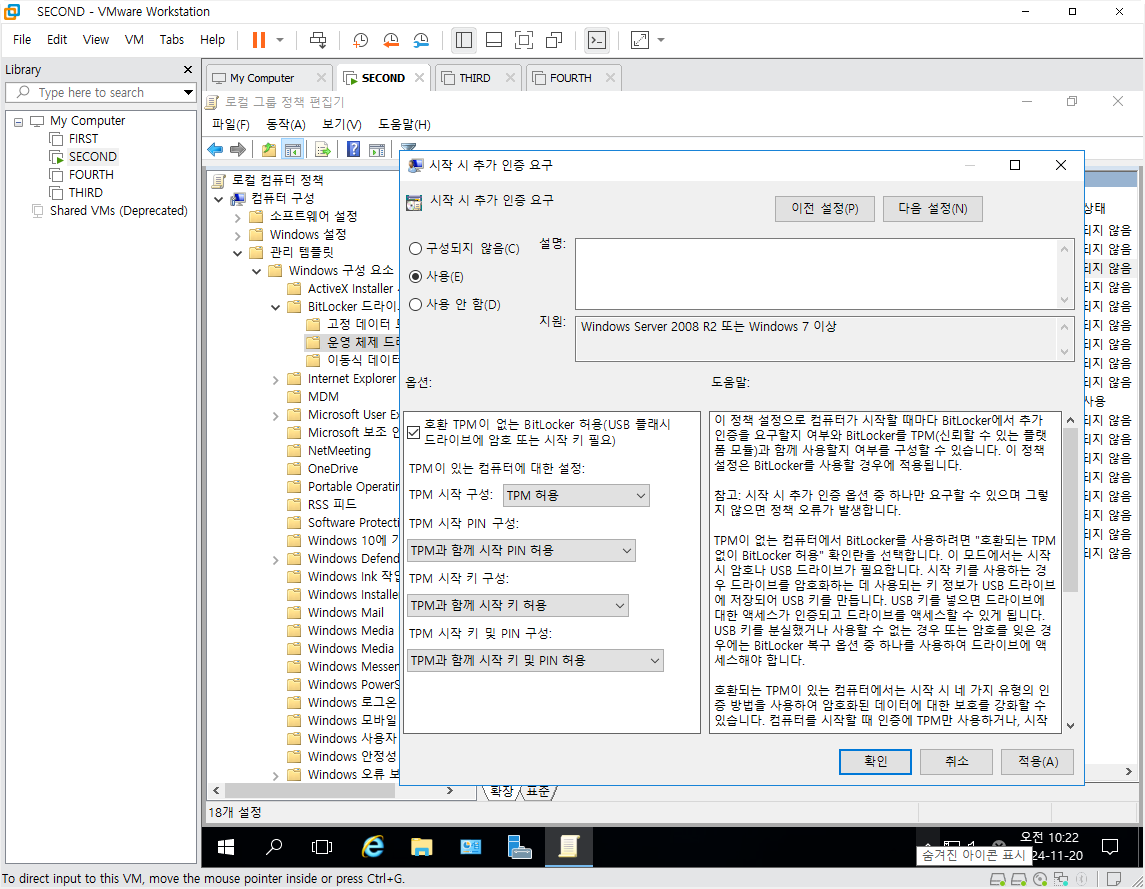Open the Windows Start menu

(x=226, y=847)
